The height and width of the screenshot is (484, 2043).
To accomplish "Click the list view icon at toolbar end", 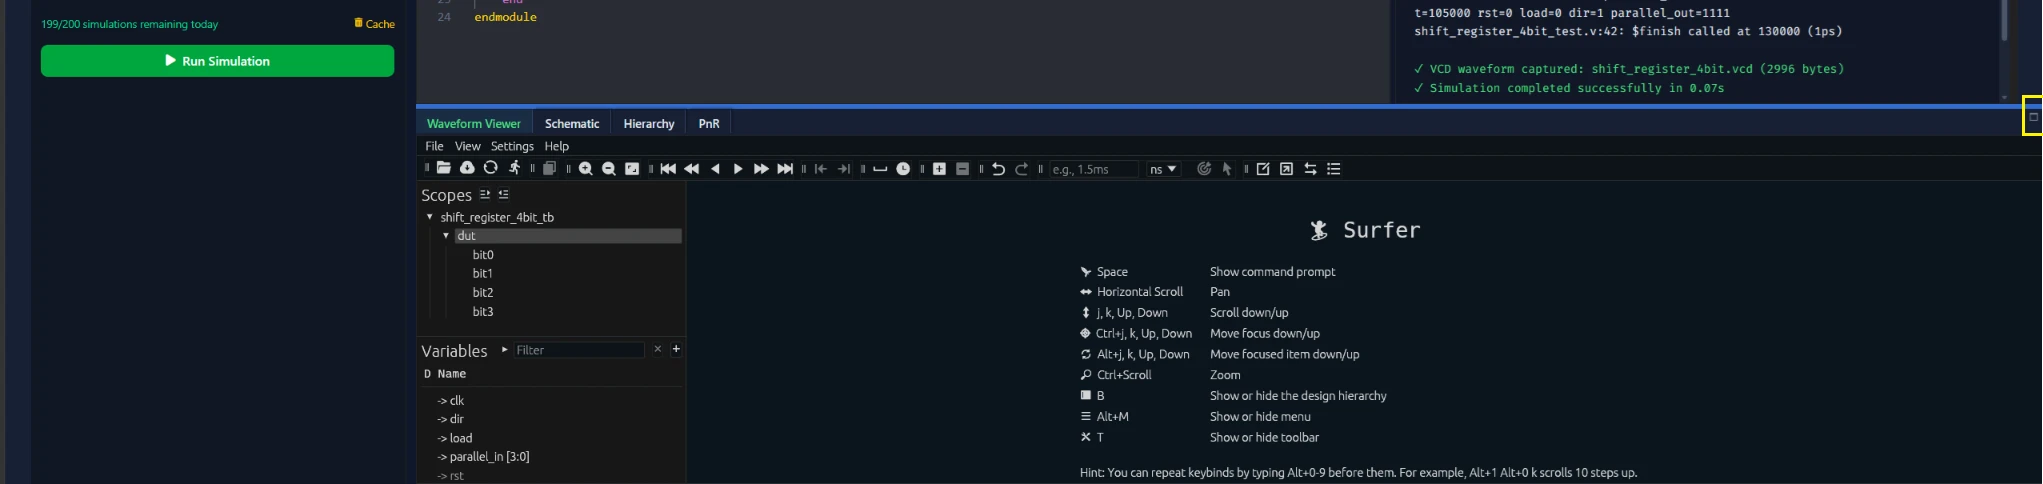I will click(1333, 169).
